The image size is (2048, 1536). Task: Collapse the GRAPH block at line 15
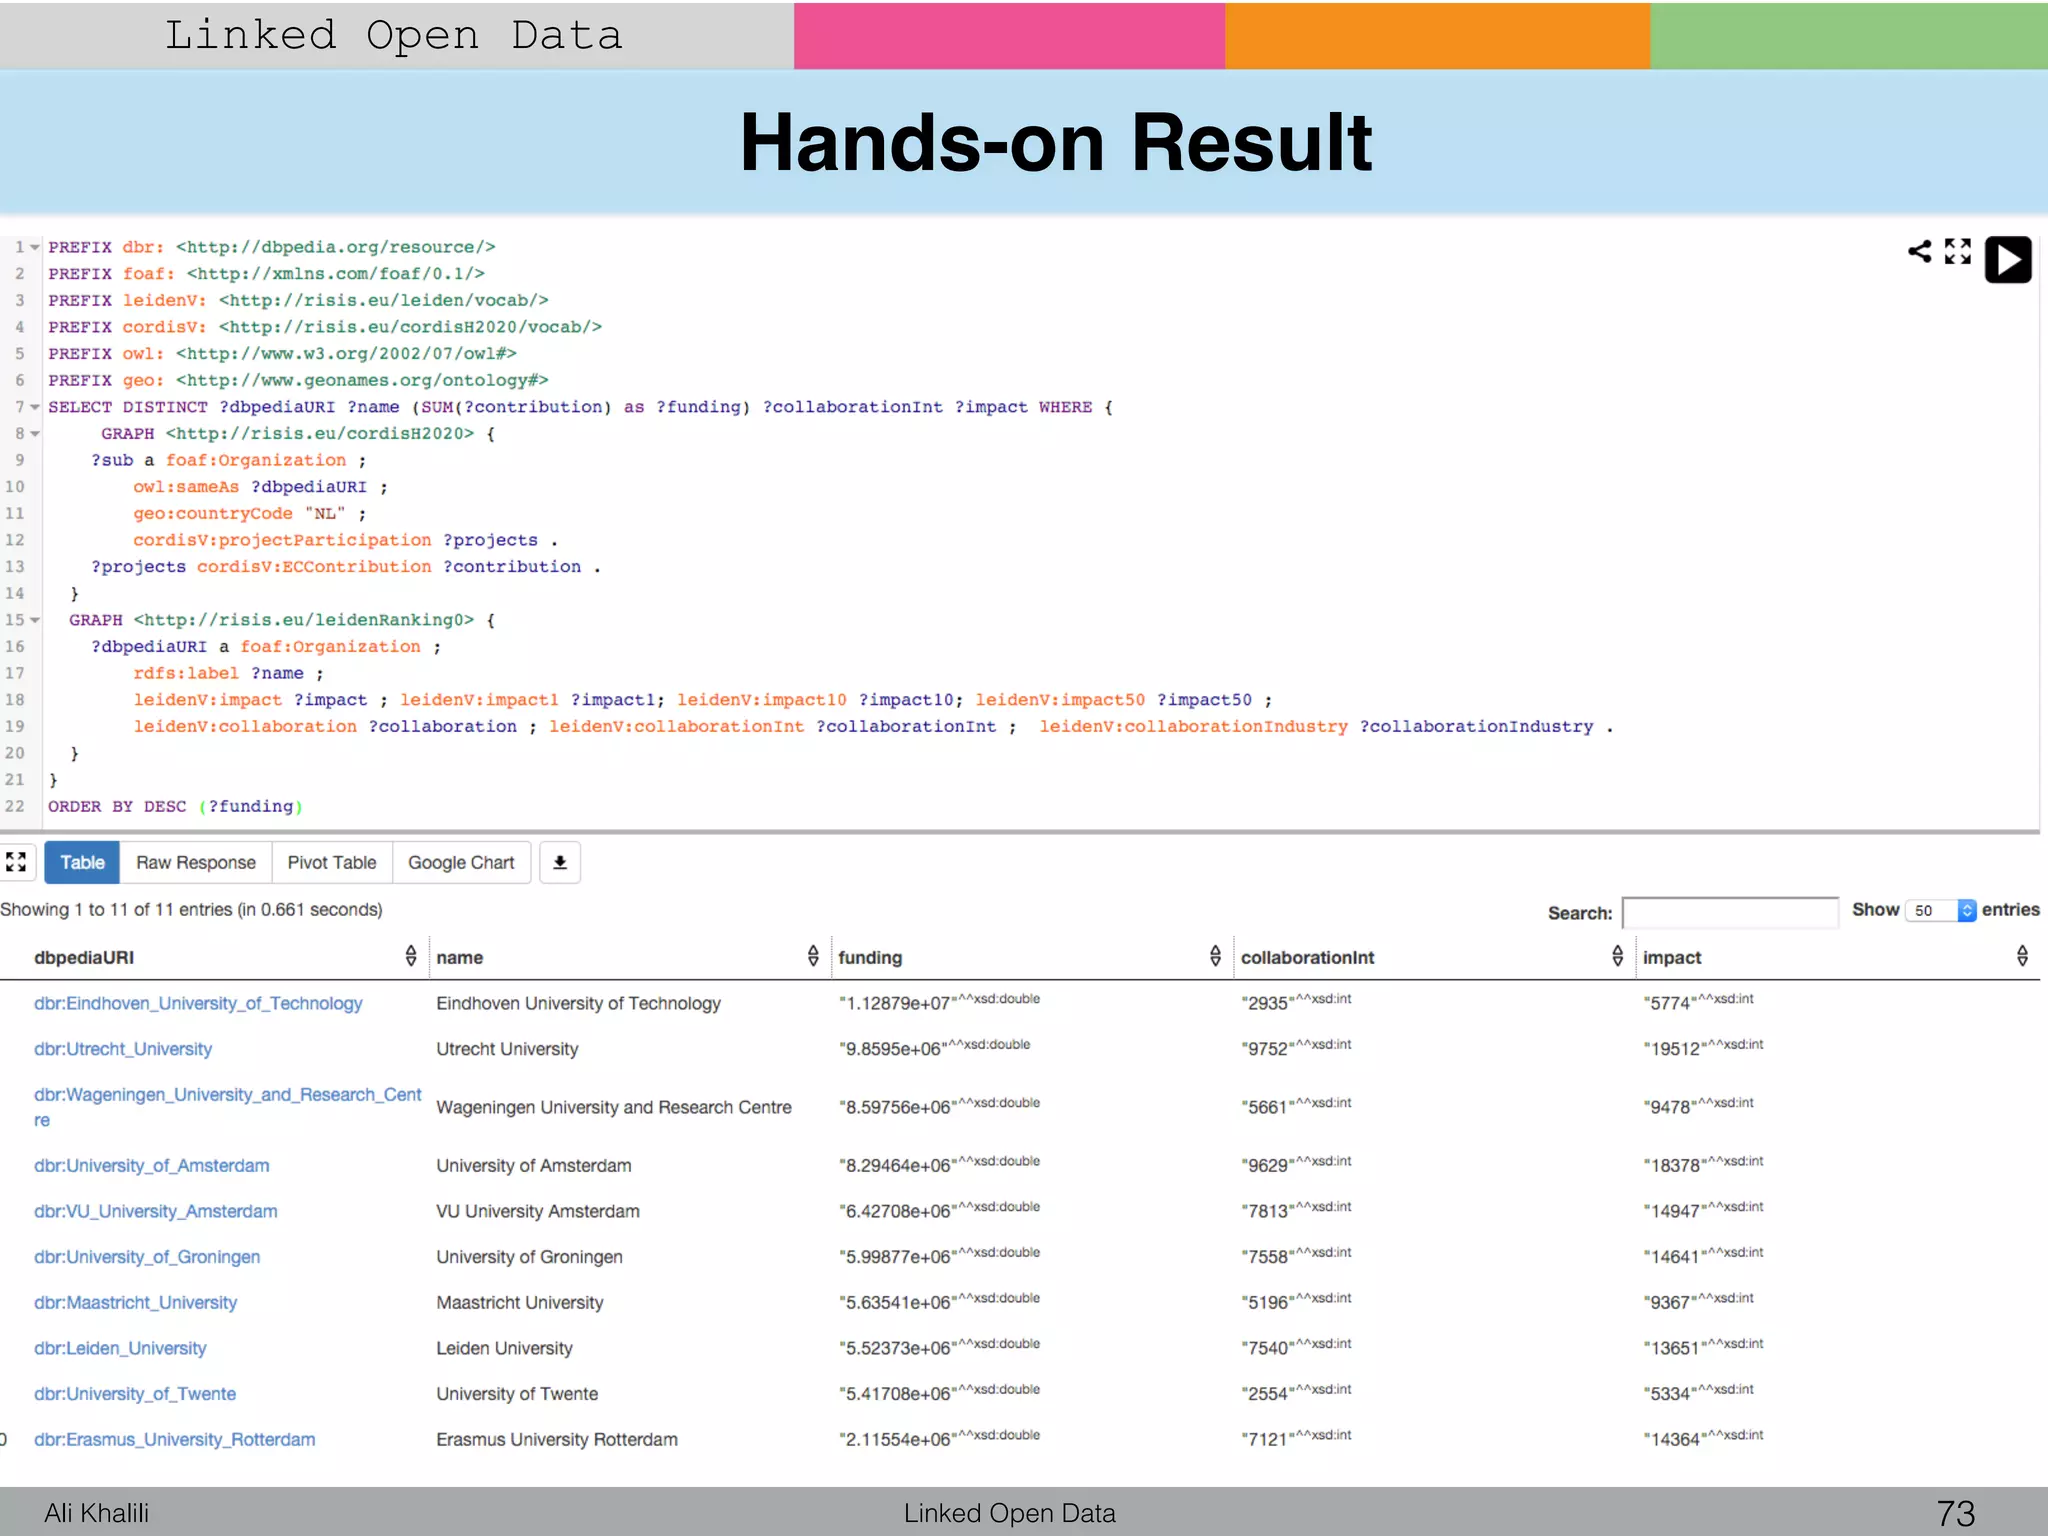pos(35,620)
